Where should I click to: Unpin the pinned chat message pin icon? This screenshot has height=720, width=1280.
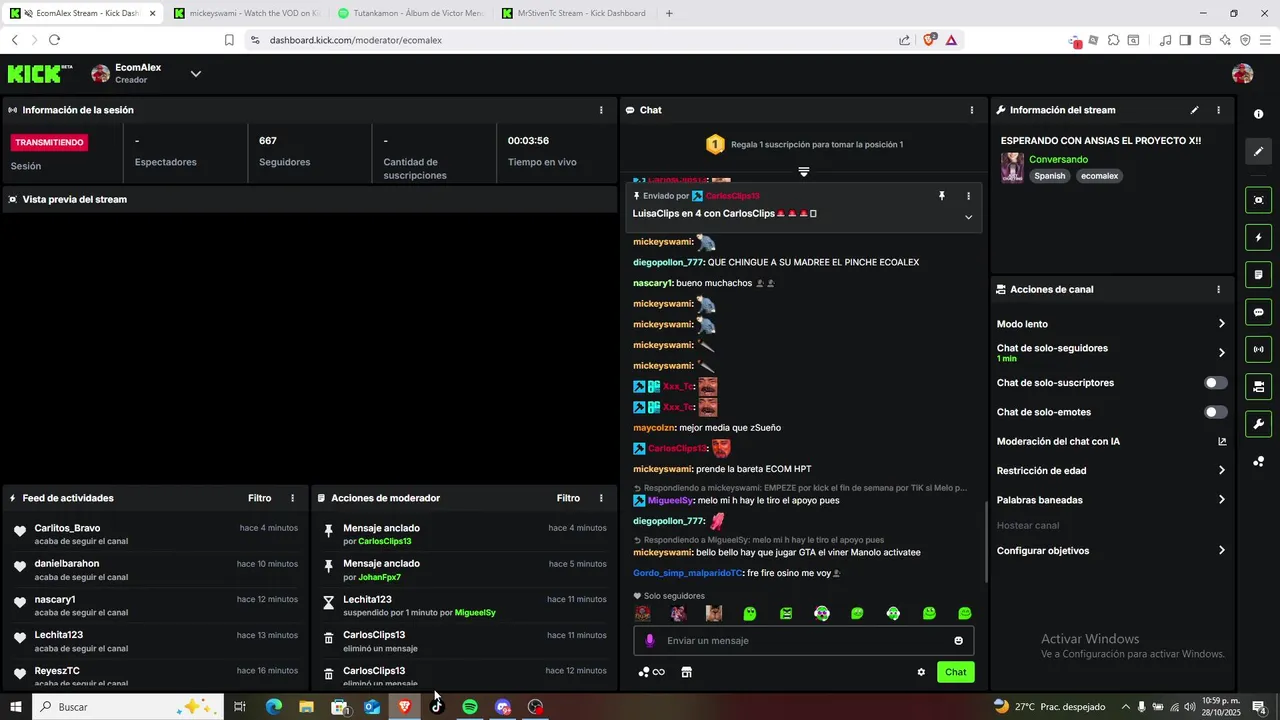[x=941, y=196]
